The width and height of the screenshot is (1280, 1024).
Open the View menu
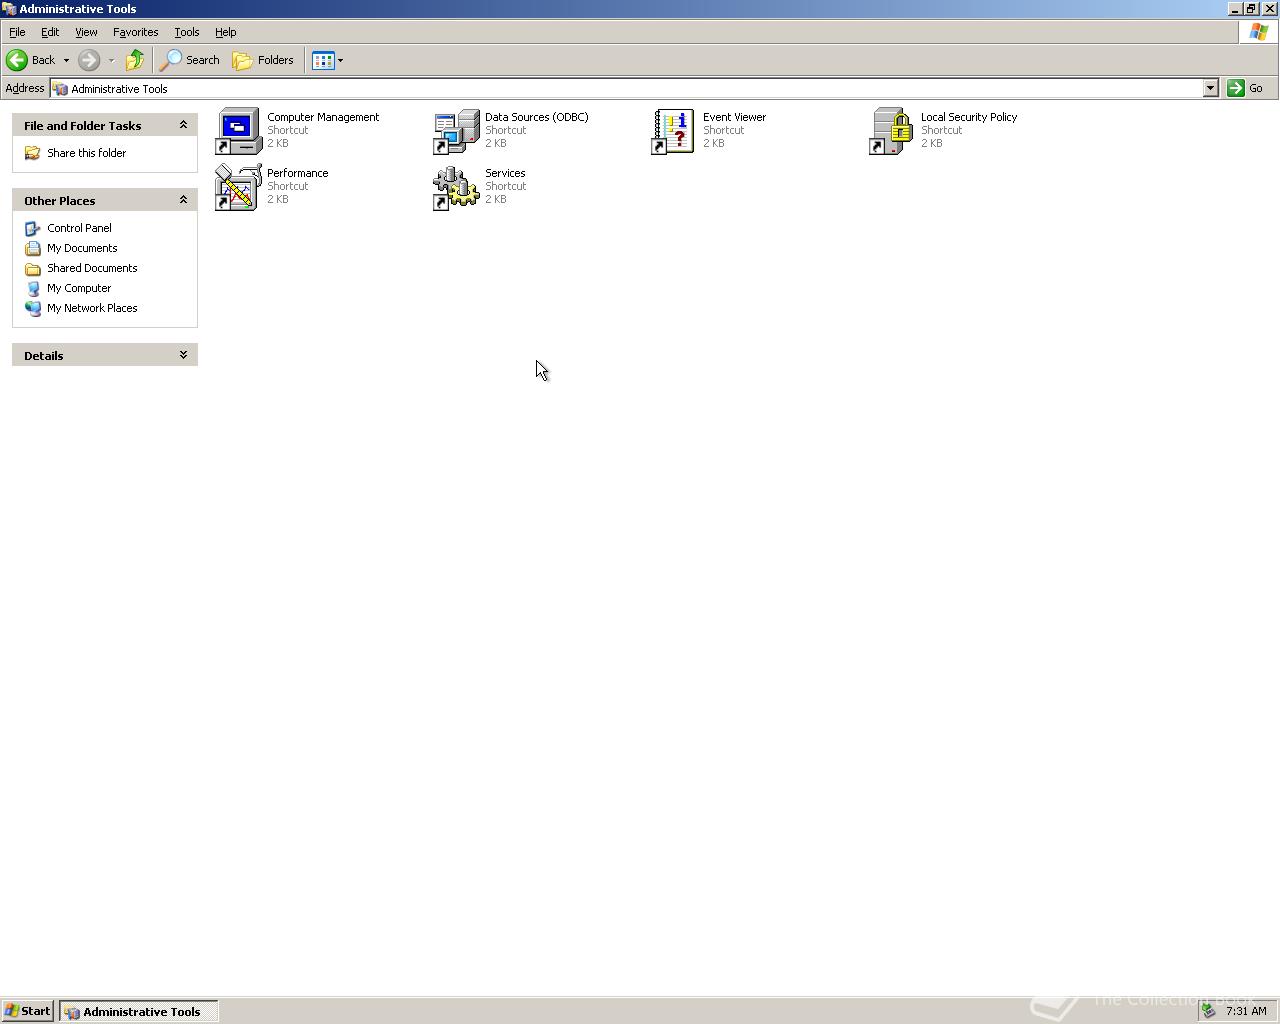tap(86, 32)
